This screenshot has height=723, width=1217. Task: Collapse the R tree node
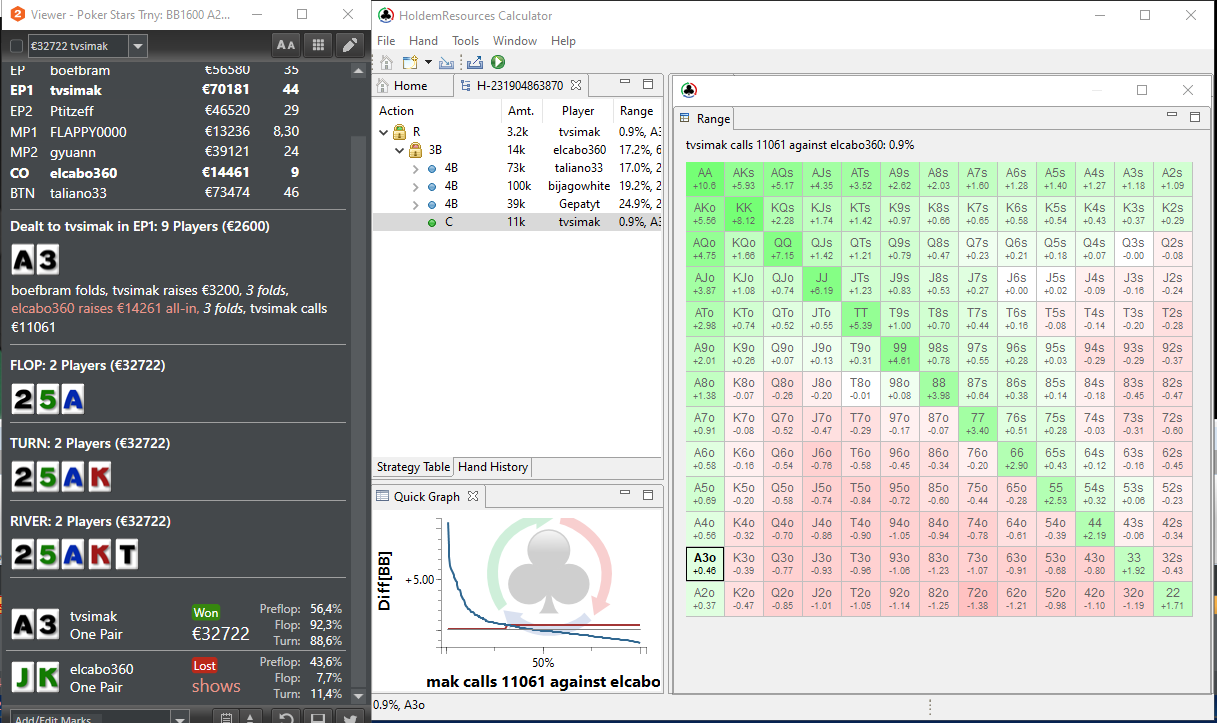pyautogui.click(x=384, y=131)
